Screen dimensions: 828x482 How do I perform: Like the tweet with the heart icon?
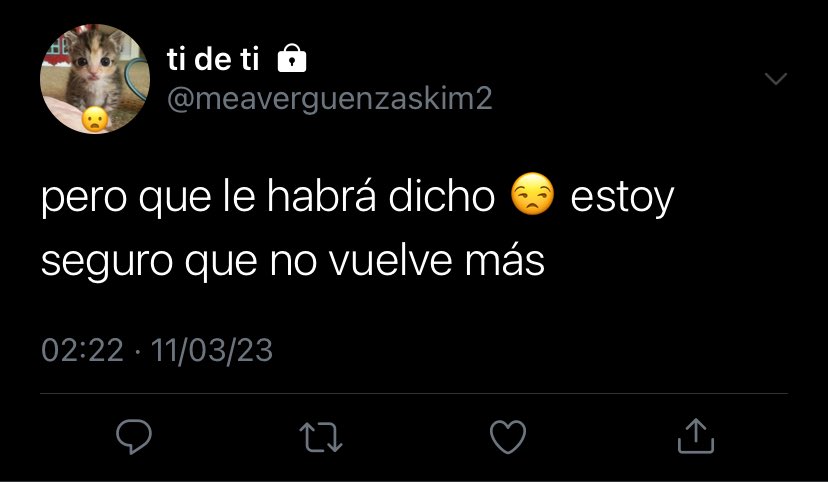[508, 437]
